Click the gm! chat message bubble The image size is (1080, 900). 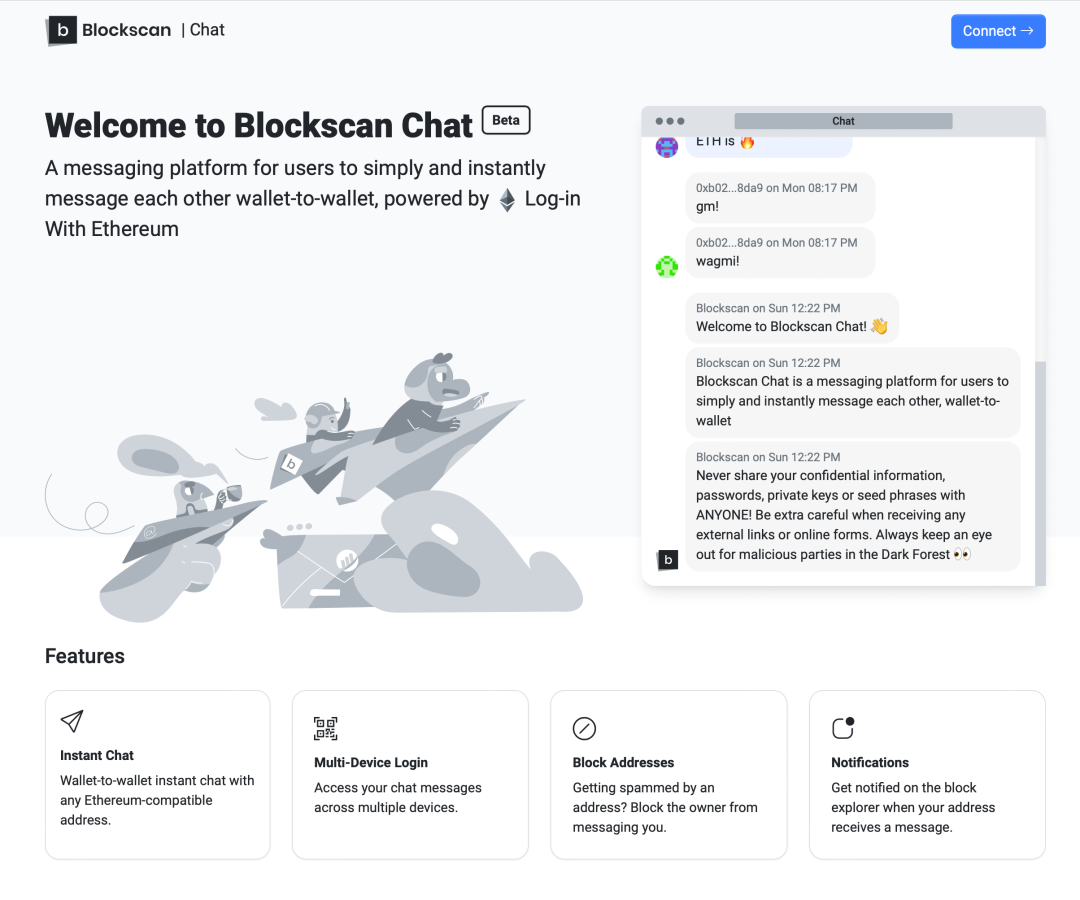click(x=780, y=197)
